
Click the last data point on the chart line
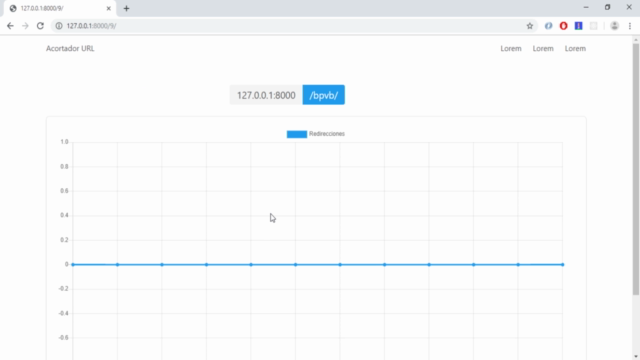coord(562,264)
